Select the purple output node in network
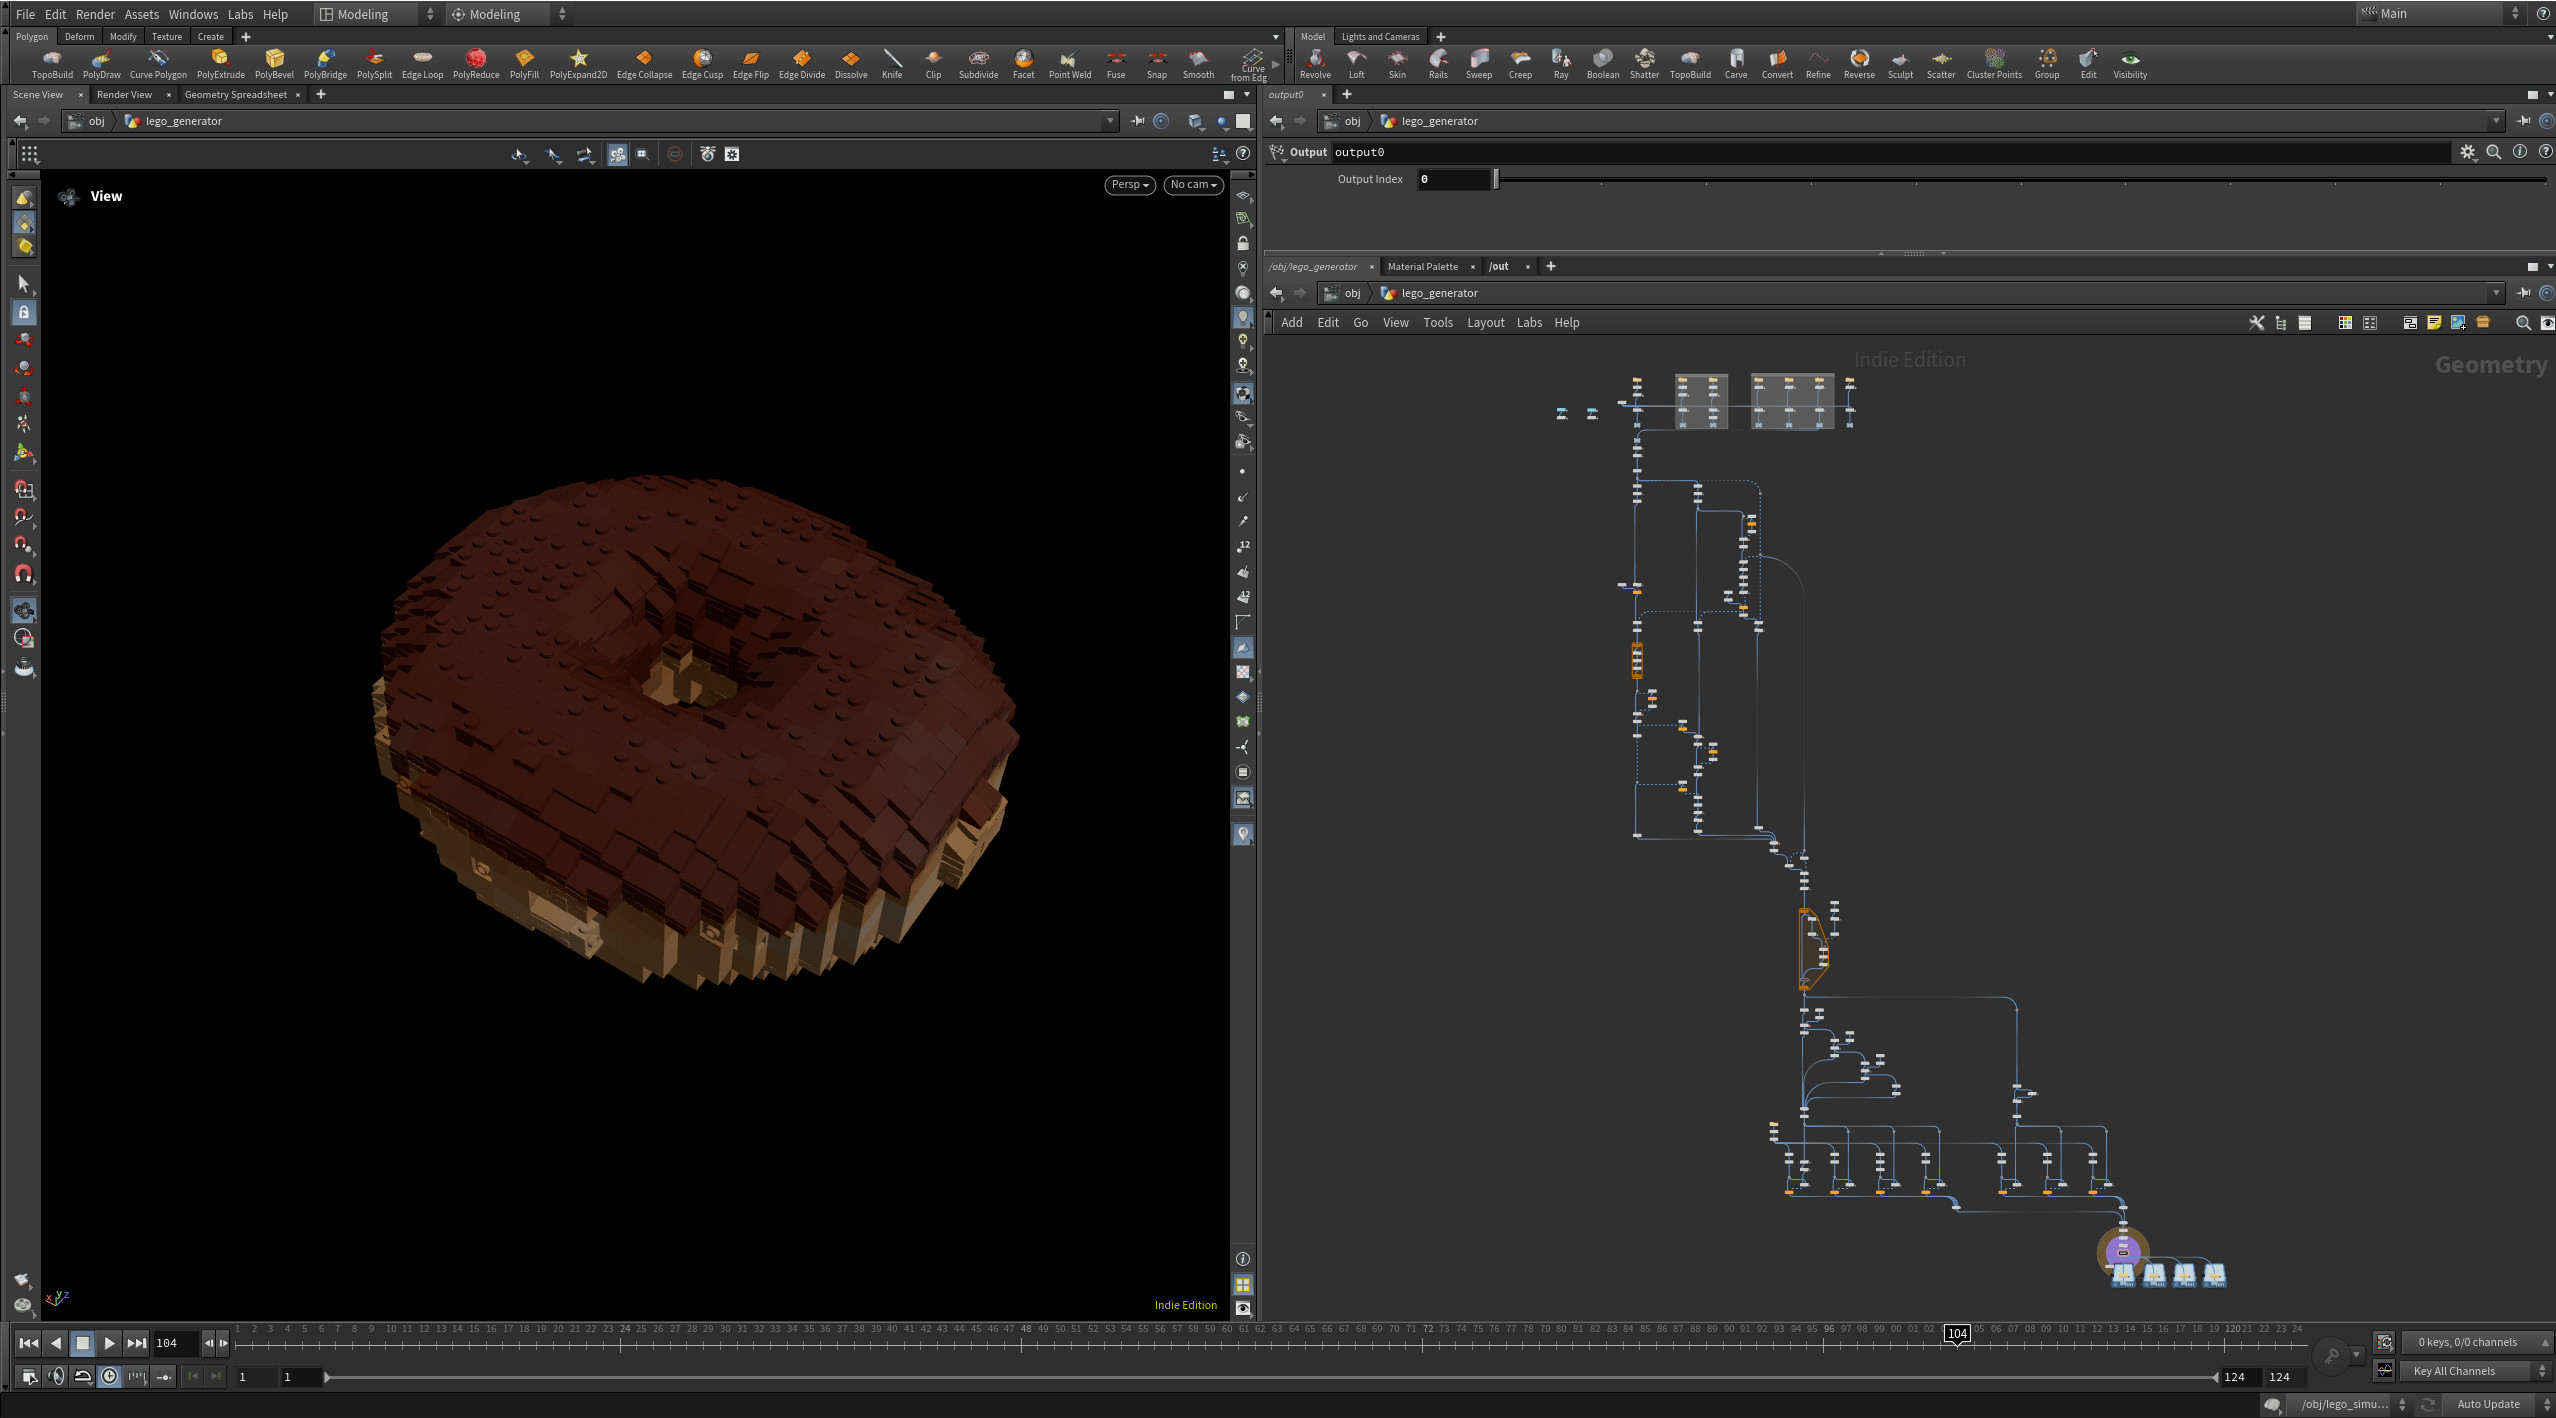This screenshot has height=1418, width=2556. pyautogui.click(x=2122, y=1251)
